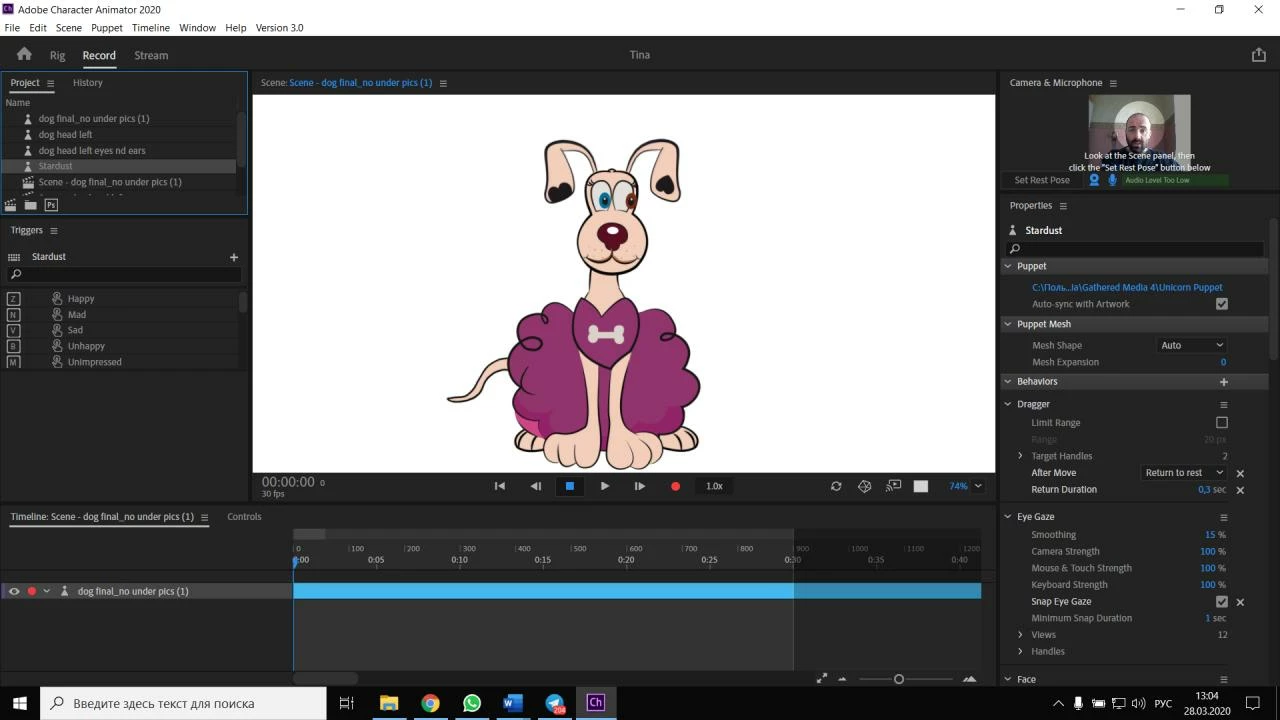Open the Eye Gaze behavior options menu
Screen dimensions: 1280x720
pyautogui.click(x=1223, y=518)
